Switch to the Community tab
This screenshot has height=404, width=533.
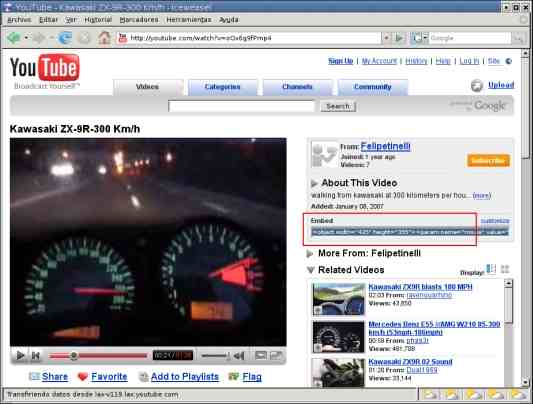pyautogui.click(x=373, y=87)
